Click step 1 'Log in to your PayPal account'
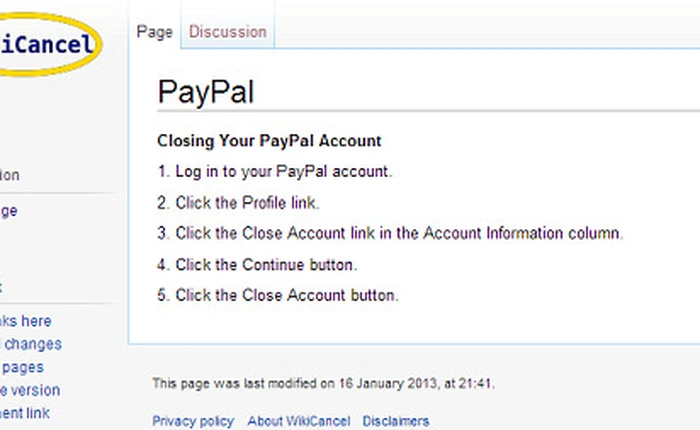The image size is (700, 430). tap(275, 172)
